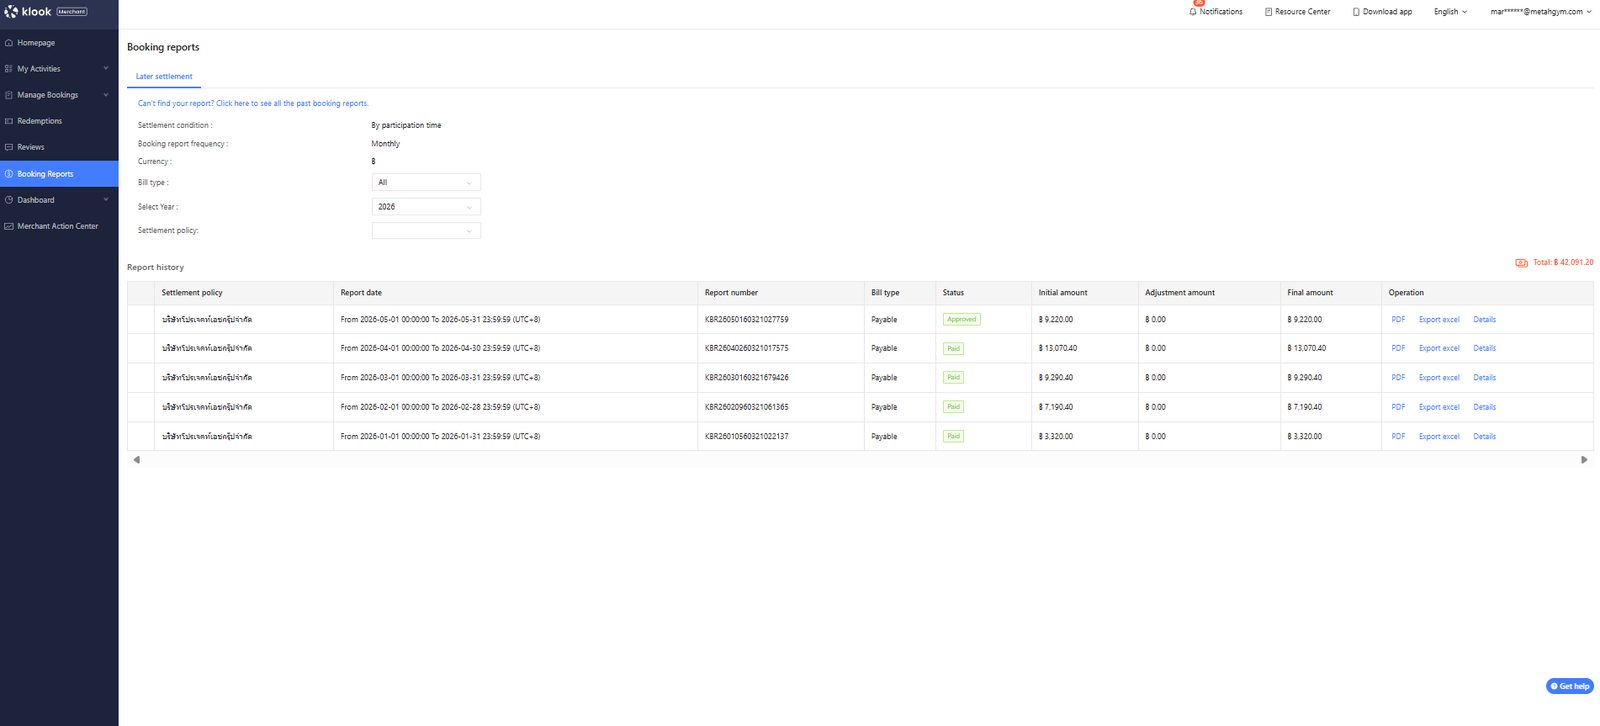
Task: View Details of the April 2026 report
Action: pyautogui.click(x=1484, y=349)
